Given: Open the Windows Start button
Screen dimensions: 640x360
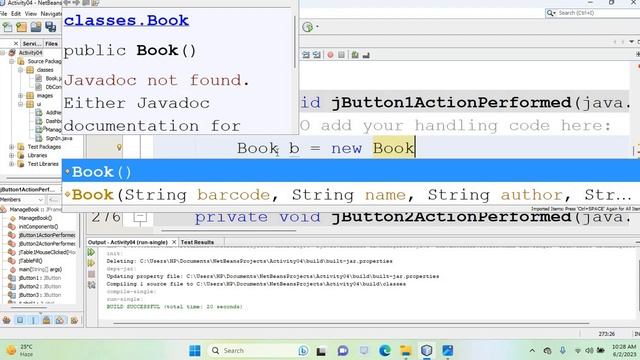Looking at the screenshot, I should pyautogui.click(x=195, y=351).
